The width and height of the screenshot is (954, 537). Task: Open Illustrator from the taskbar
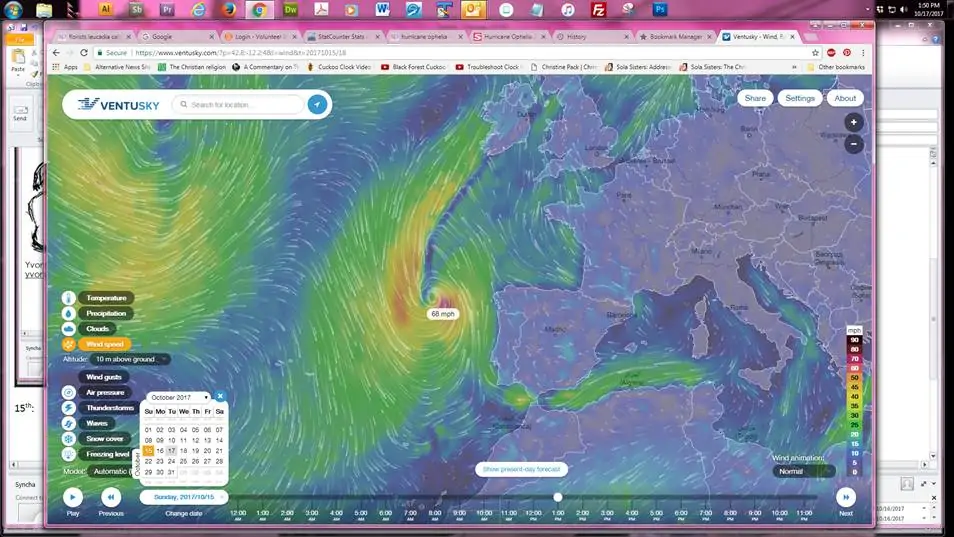click(x=105, y=9)
